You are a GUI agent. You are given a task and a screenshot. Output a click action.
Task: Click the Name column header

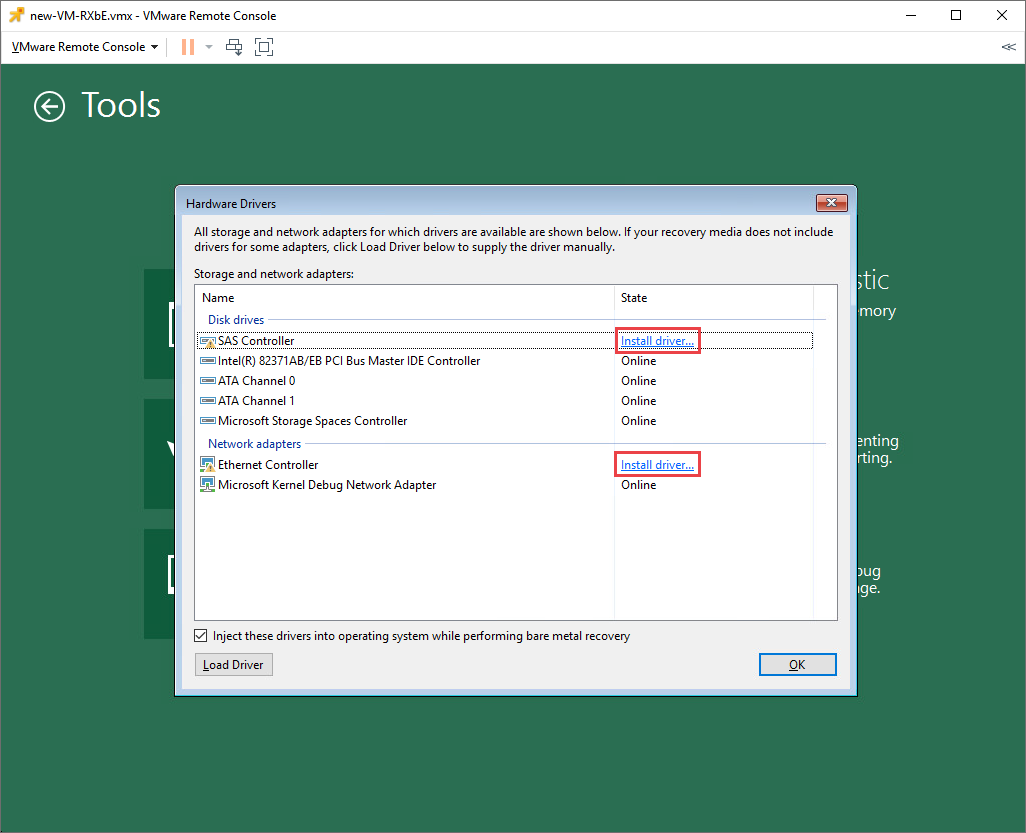[x=218, y=298]
